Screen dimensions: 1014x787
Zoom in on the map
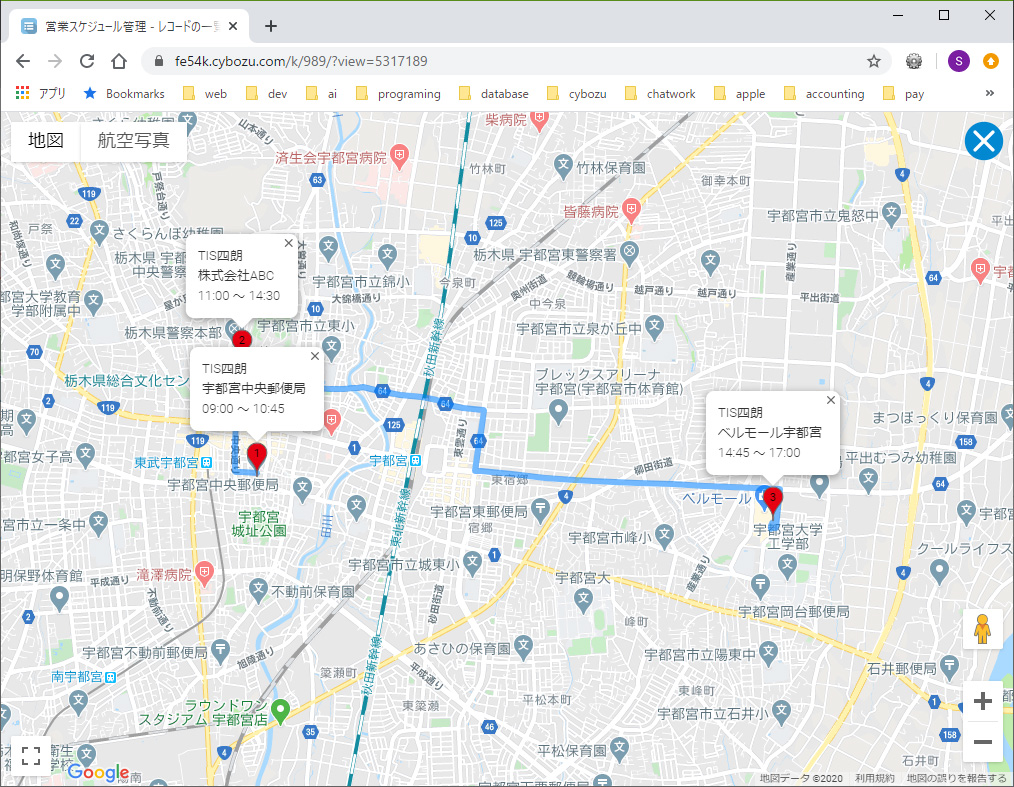coord(982,701)
